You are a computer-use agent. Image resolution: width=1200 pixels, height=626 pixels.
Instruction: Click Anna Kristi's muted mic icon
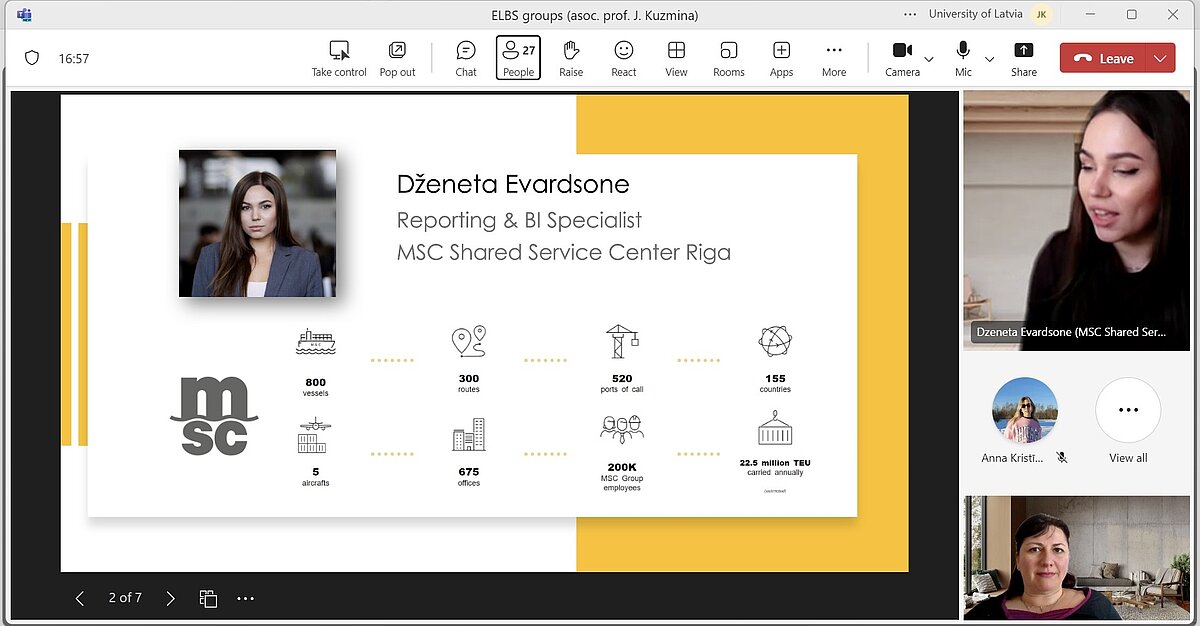pyautogui.click(x=1062, y=458)
